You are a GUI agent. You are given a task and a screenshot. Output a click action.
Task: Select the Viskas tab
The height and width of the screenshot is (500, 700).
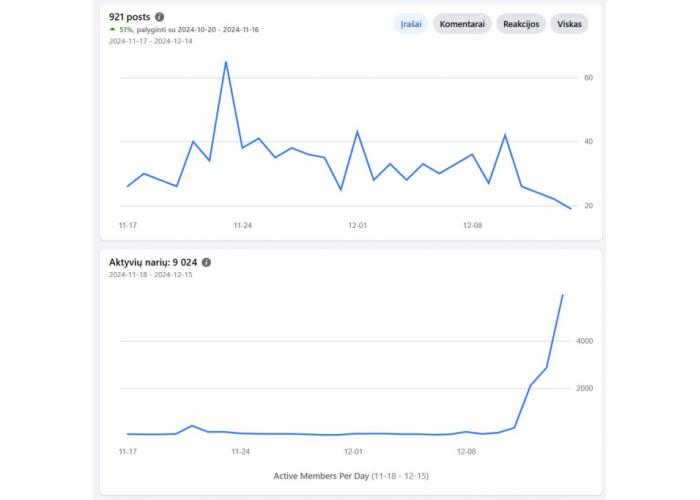click(x=570, y=24)
